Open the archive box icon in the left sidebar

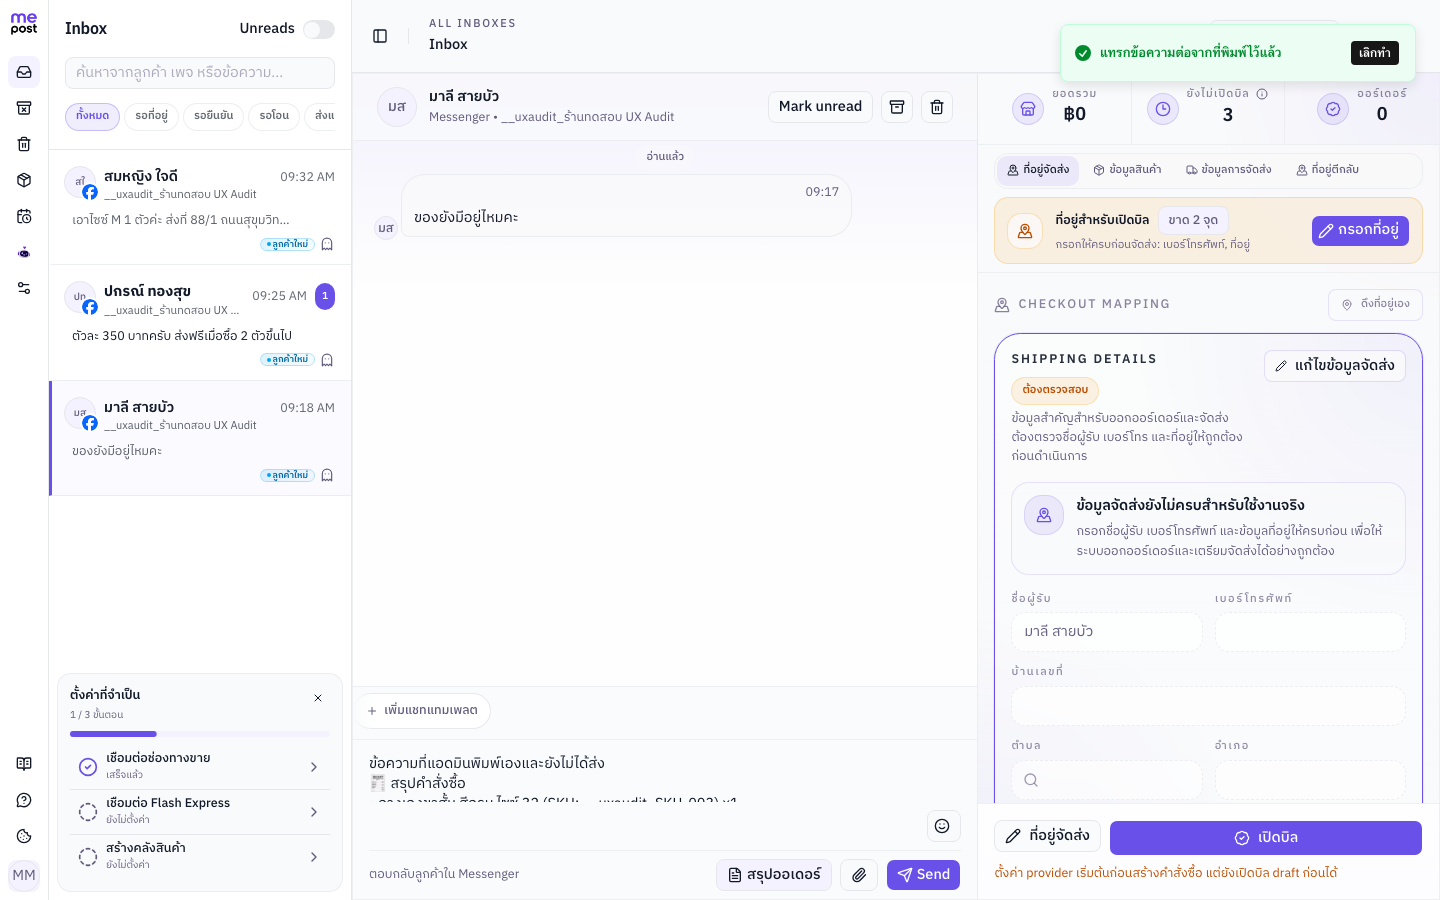coord(24,108)
